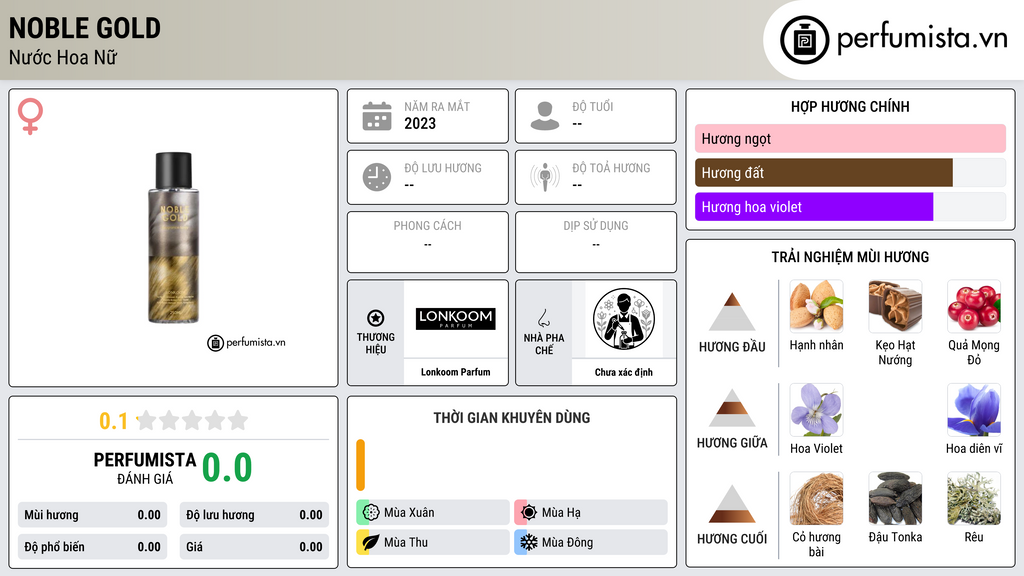Click the green 0.0 Perfumista score
1024x576 pixels.
227,468
